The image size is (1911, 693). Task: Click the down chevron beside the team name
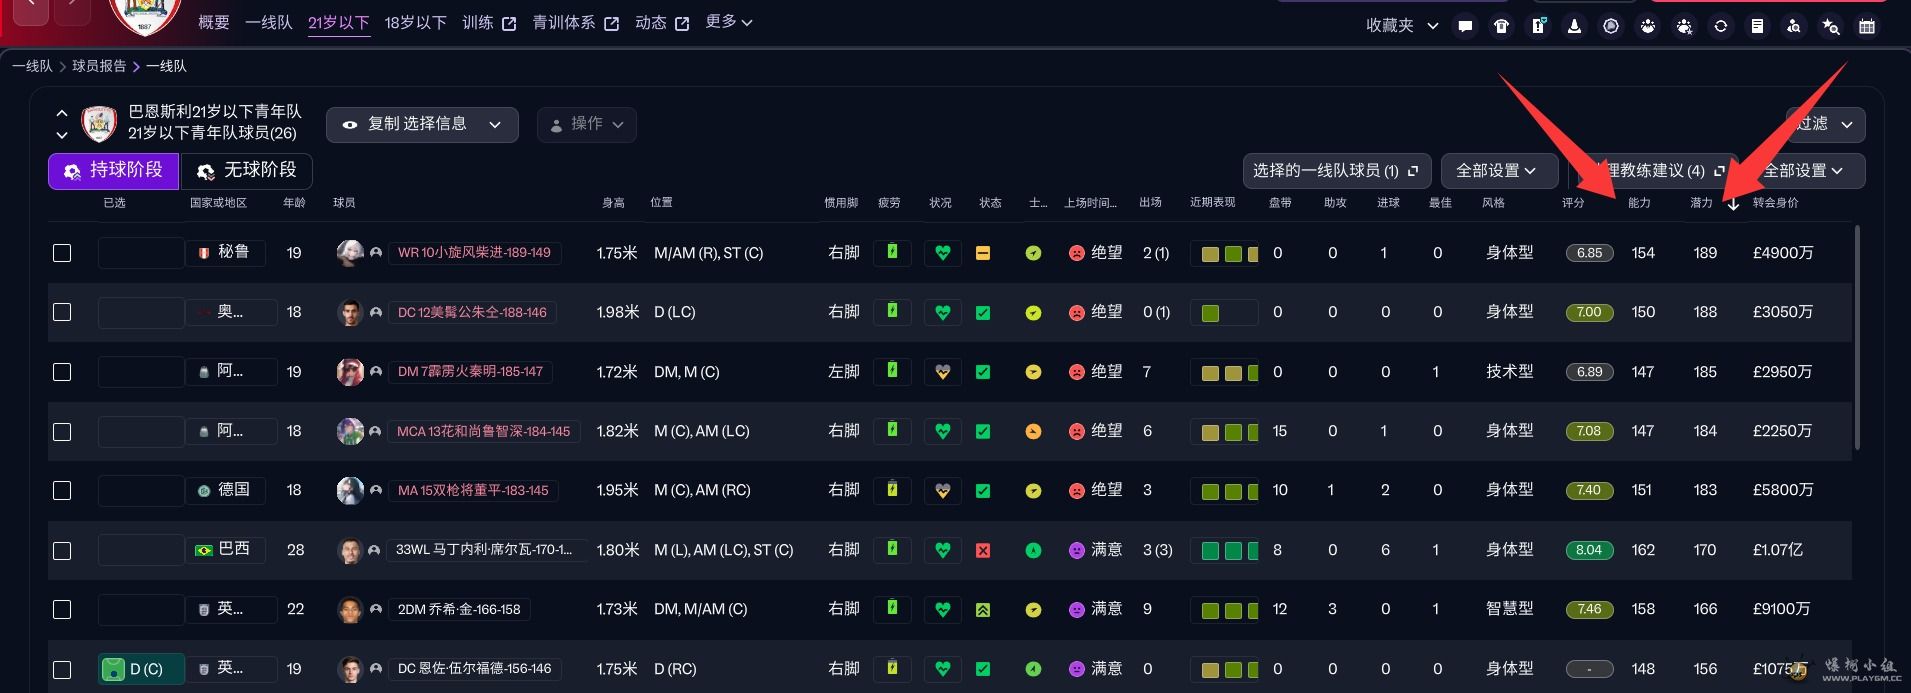62,135
